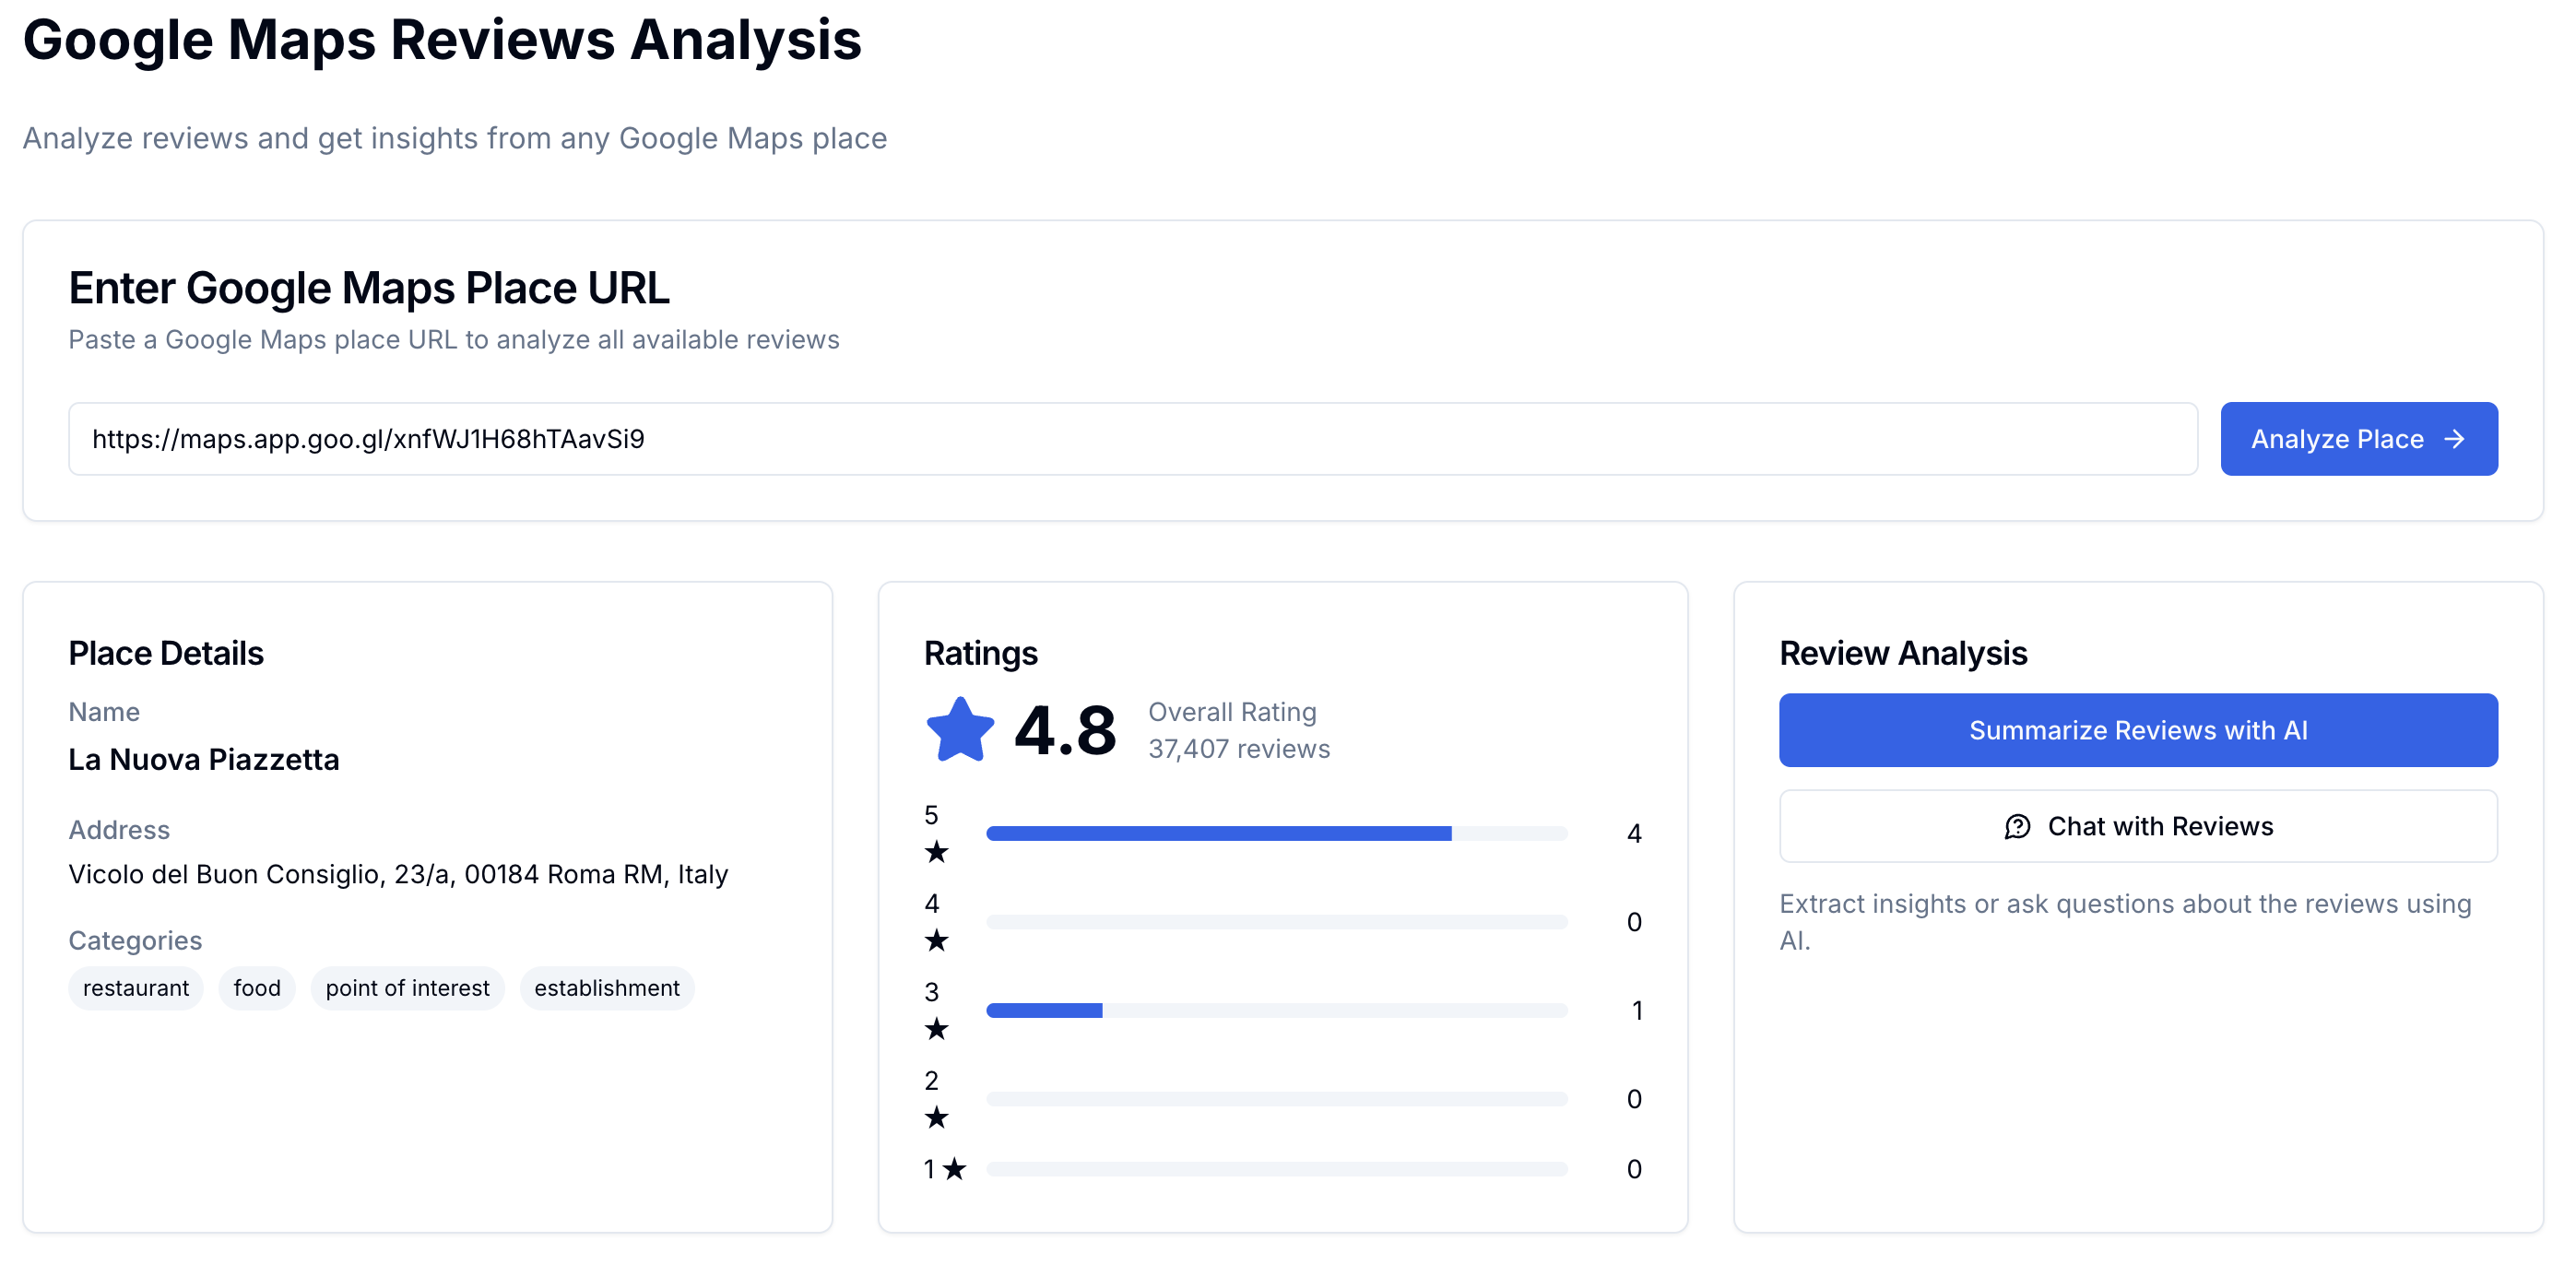Select the restaurant category tag

135,988
